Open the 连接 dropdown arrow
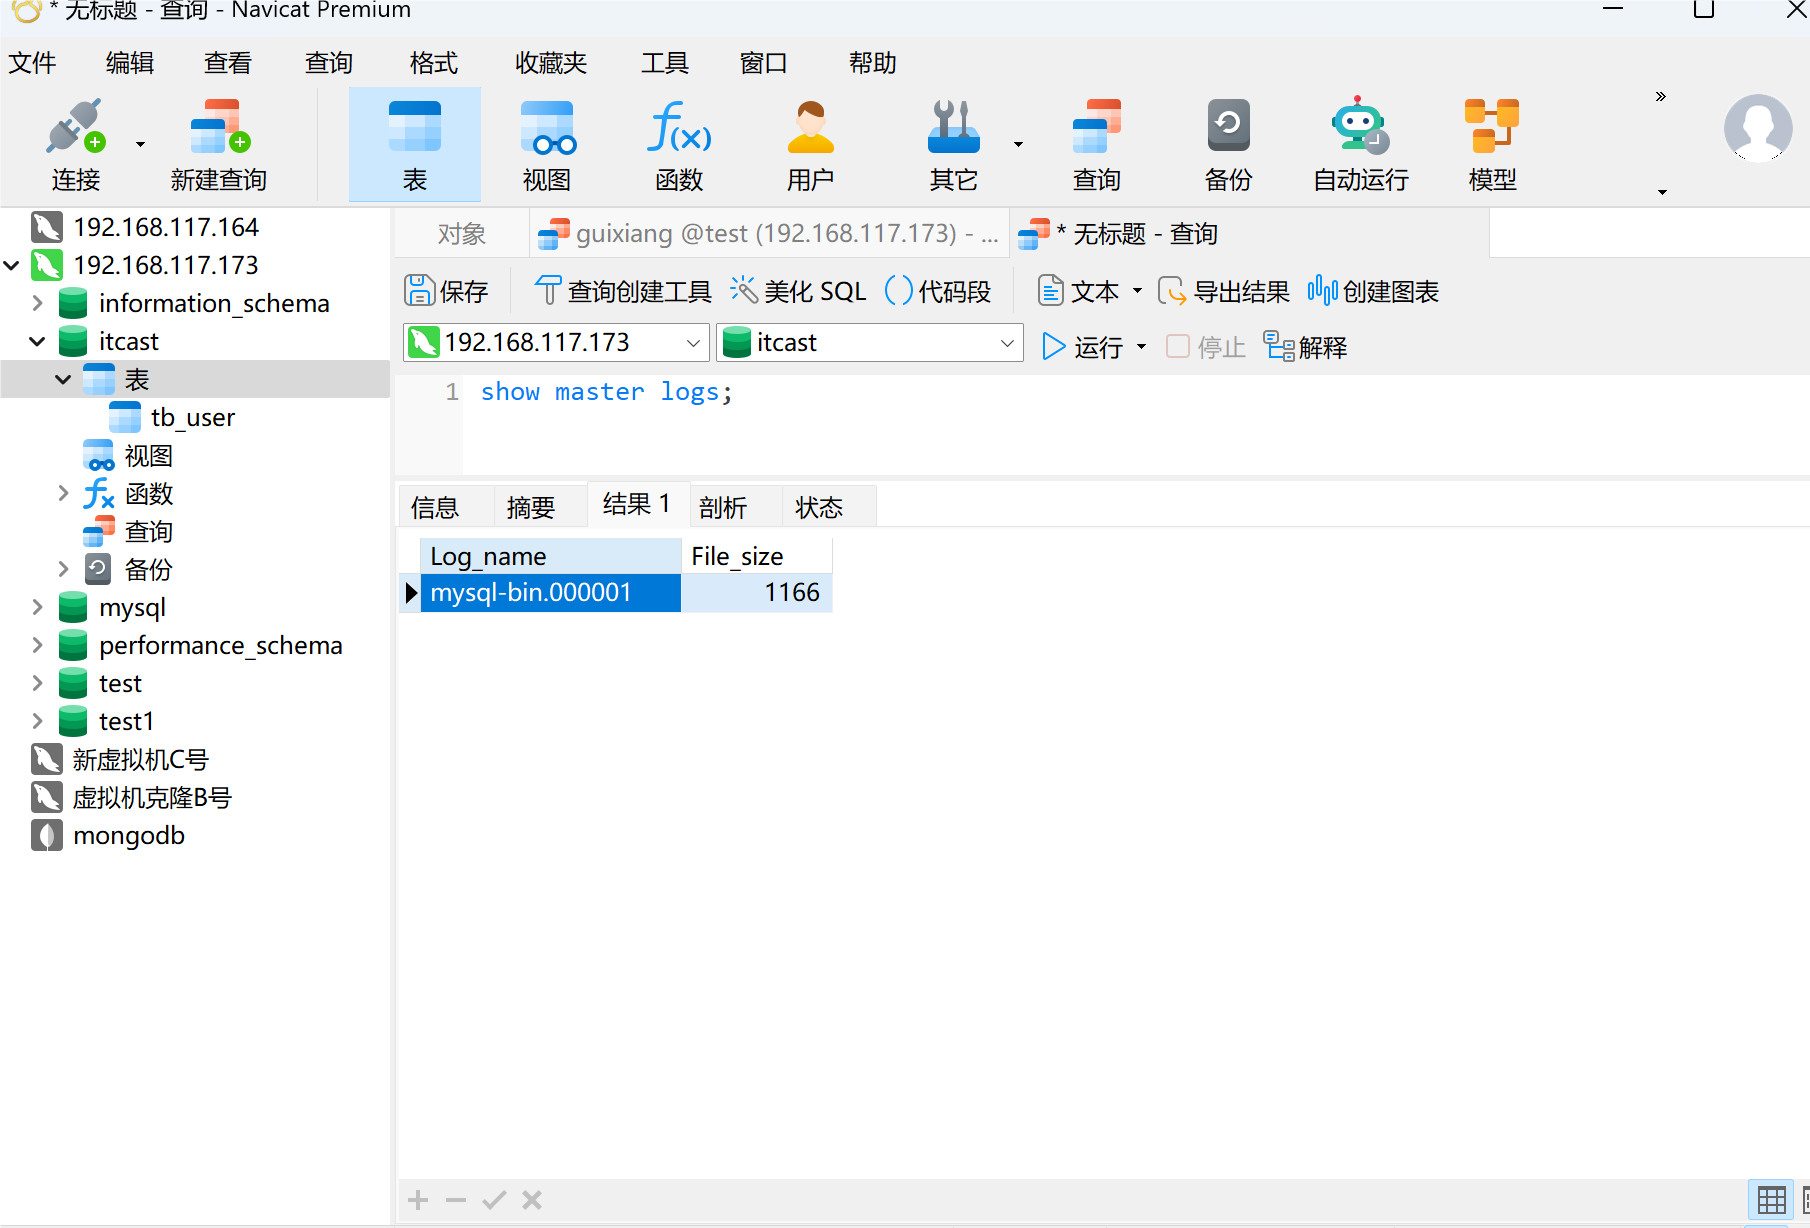The width and height of the screenshot is (1810, 1228). 140,144
